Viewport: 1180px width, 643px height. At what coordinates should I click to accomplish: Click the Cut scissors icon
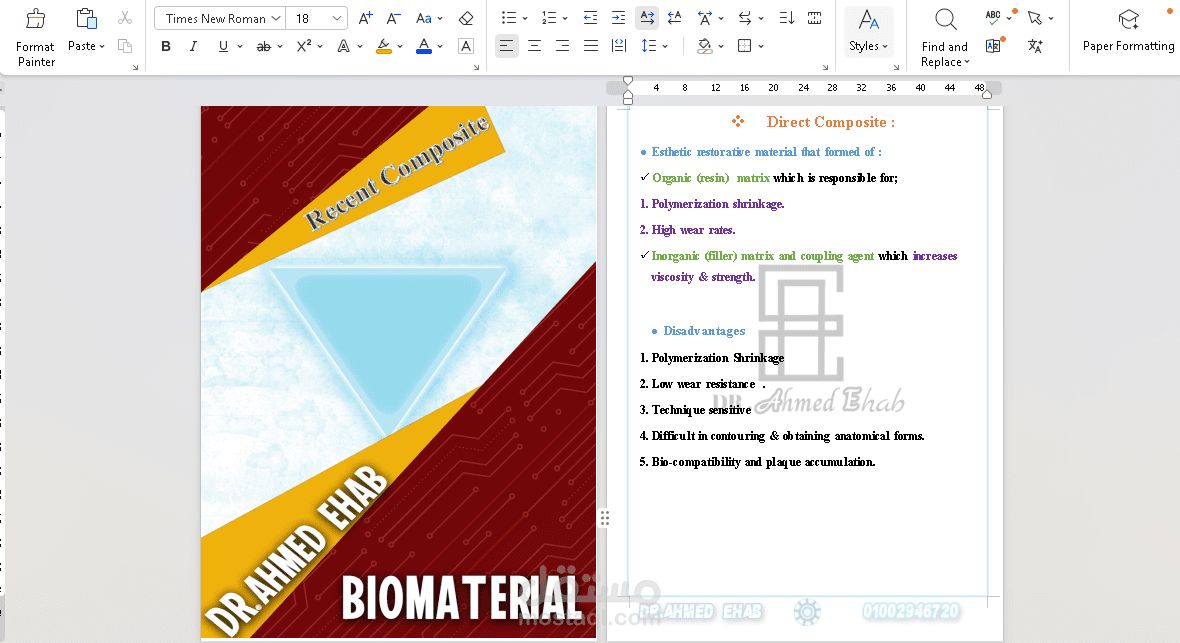(x=125, y=18)
